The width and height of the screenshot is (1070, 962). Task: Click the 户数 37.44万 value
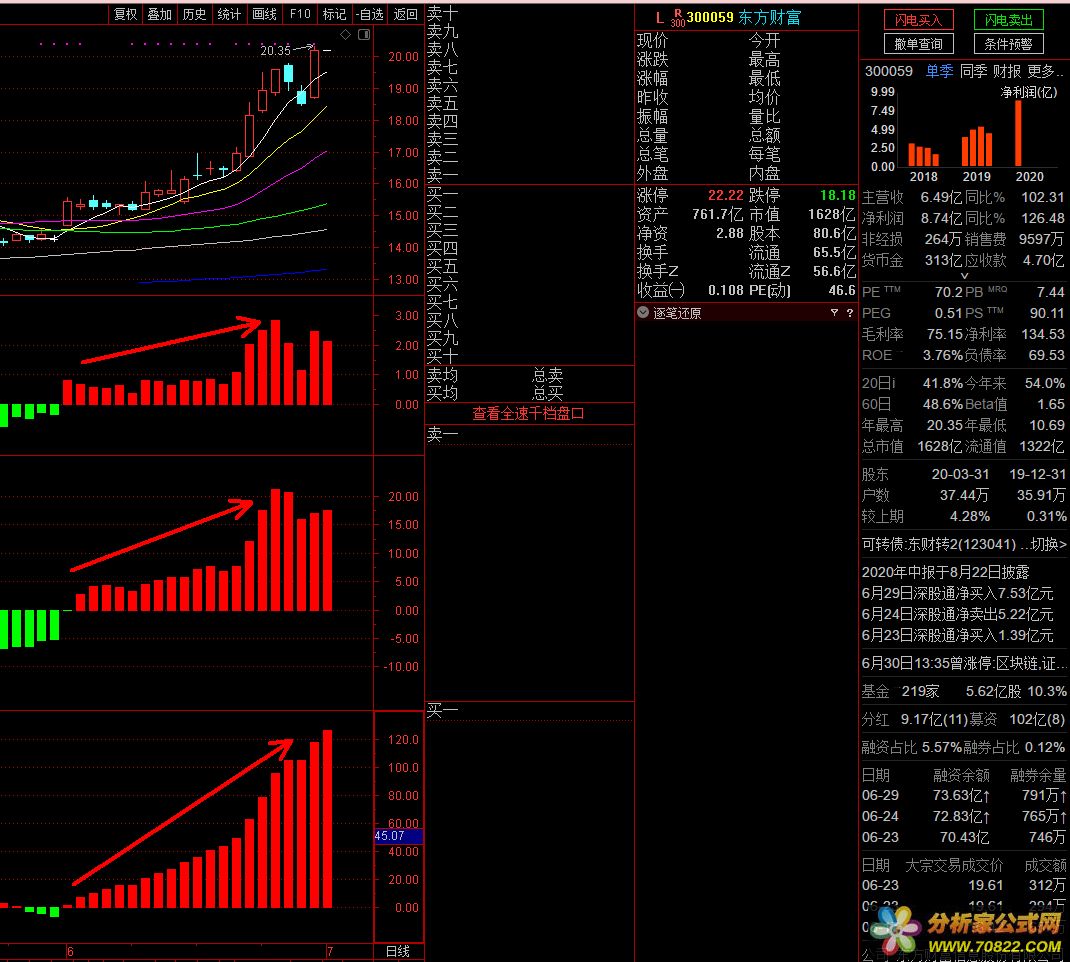964,495
